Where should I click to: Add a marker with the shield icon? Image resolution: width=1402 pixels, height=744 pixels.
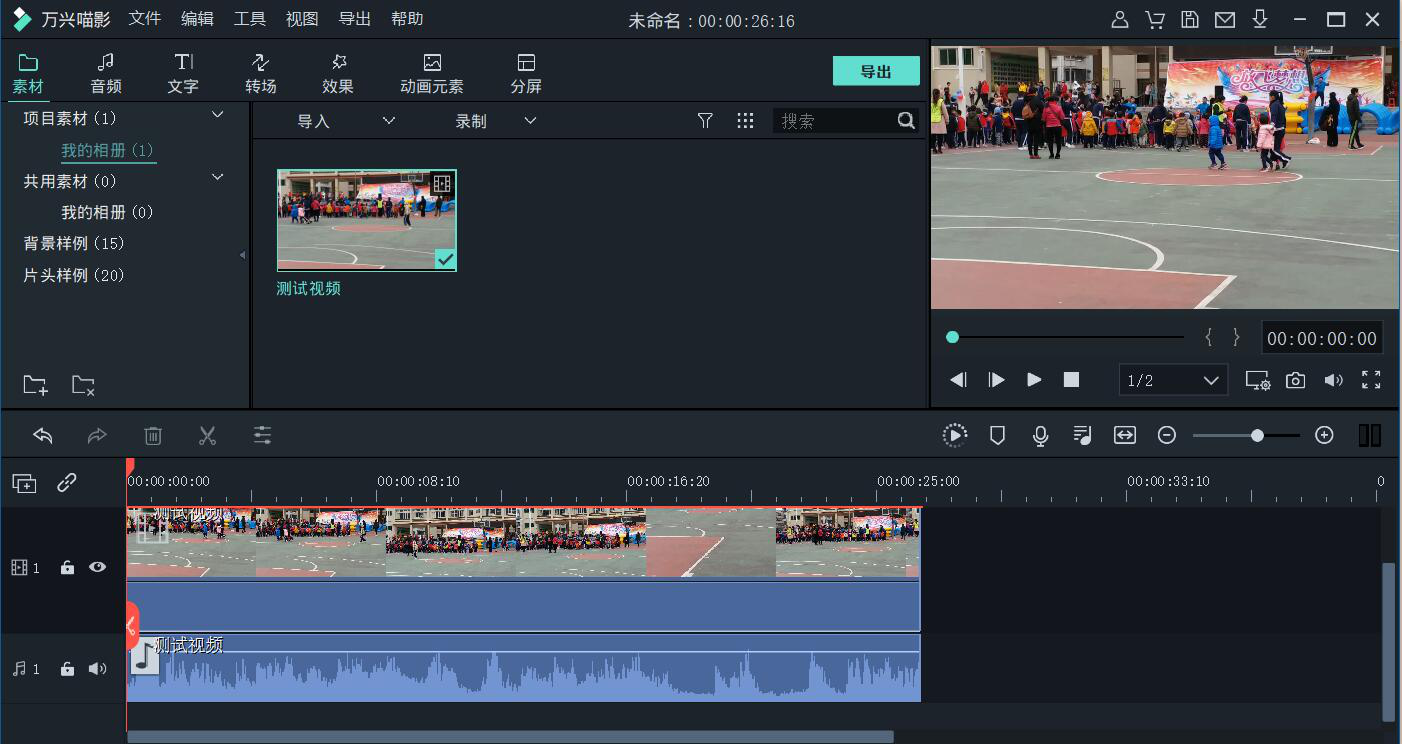[x=997, y=435]
